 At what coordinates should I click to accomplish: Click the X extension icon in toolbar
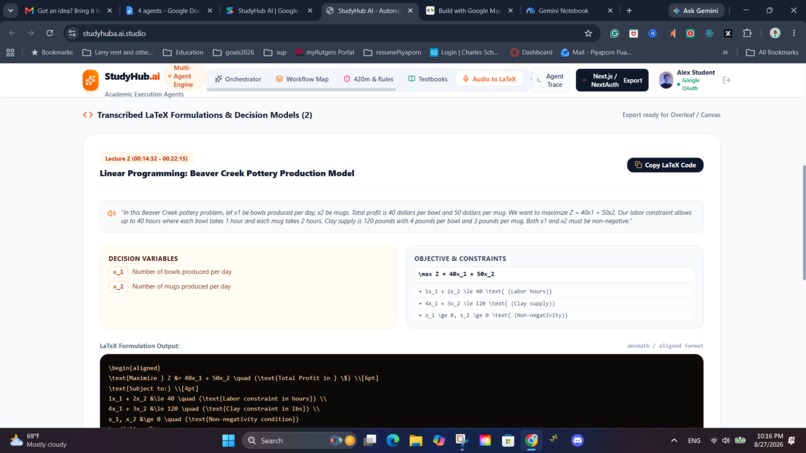[x=728, y=33]
